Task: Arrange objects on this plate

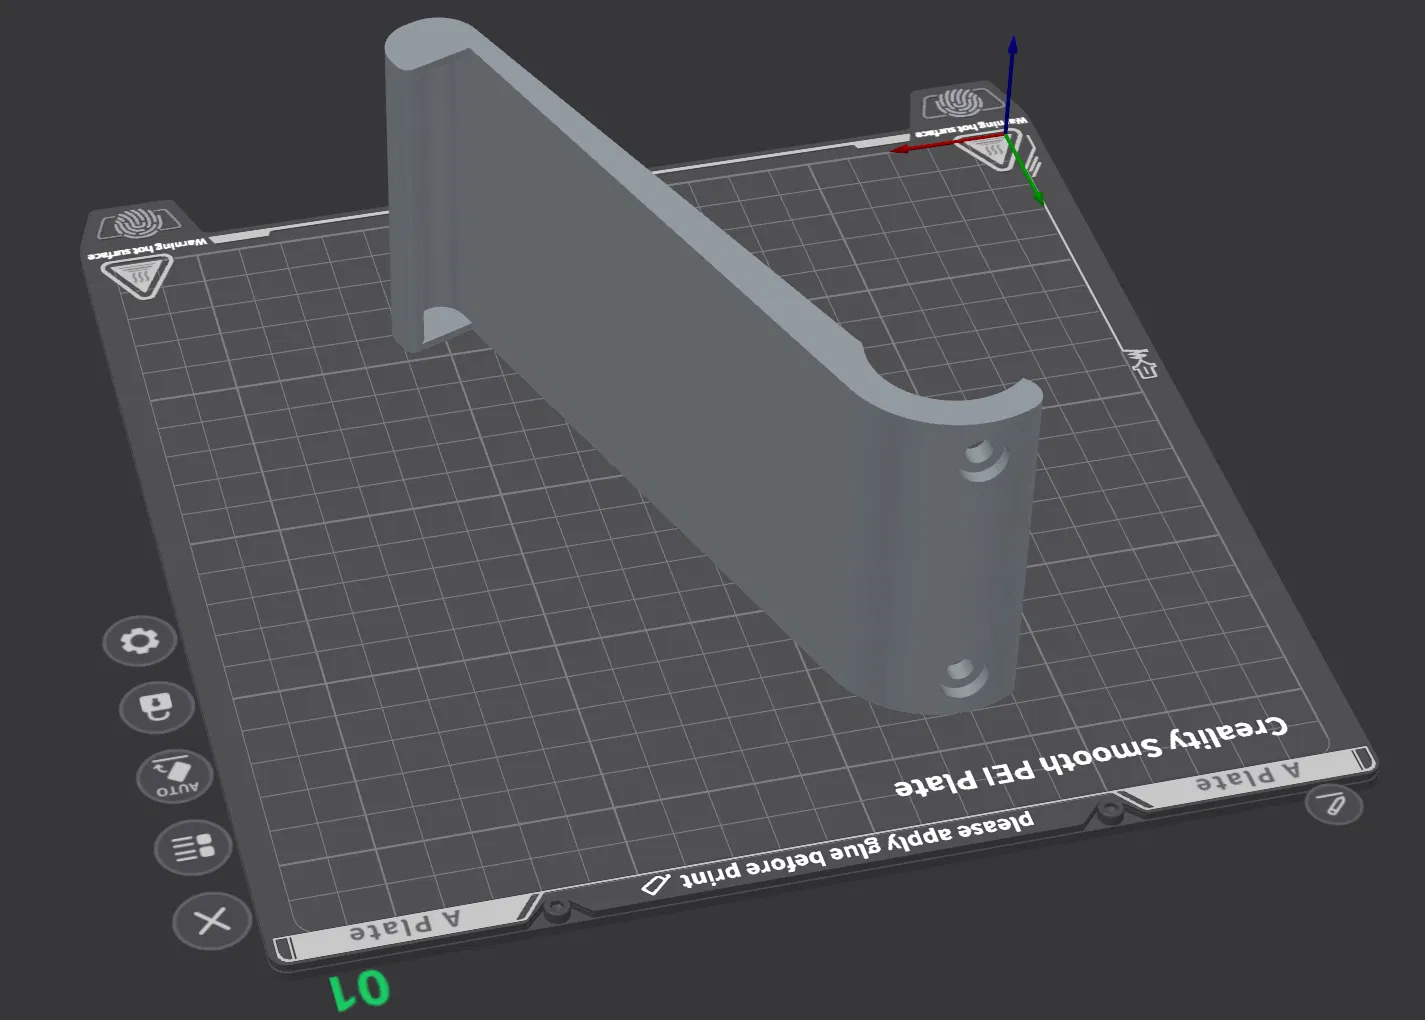Action: [193, 848]
